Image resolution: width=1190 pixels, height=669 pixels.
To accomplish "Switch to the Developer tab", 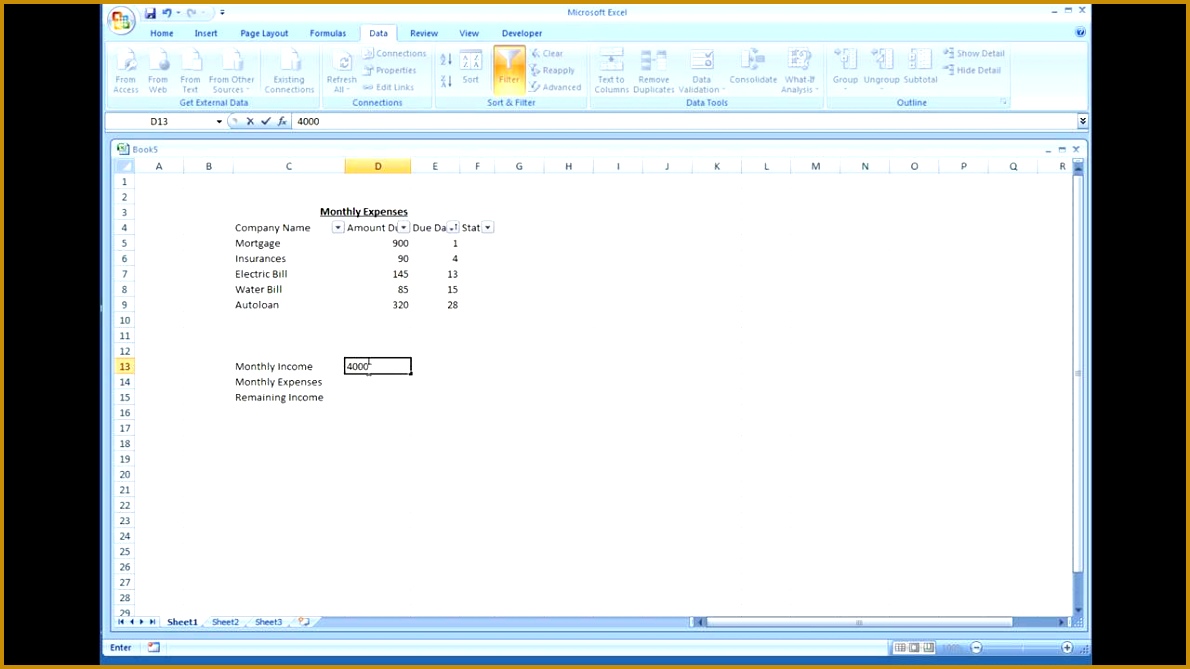I will (x=522, y=33).
